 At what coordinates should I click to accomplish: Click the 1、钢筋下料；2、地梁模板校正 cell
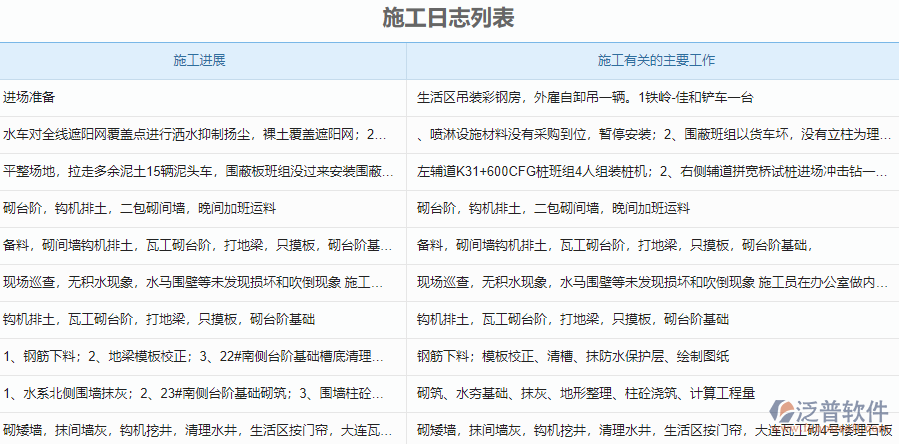[203, 356]
